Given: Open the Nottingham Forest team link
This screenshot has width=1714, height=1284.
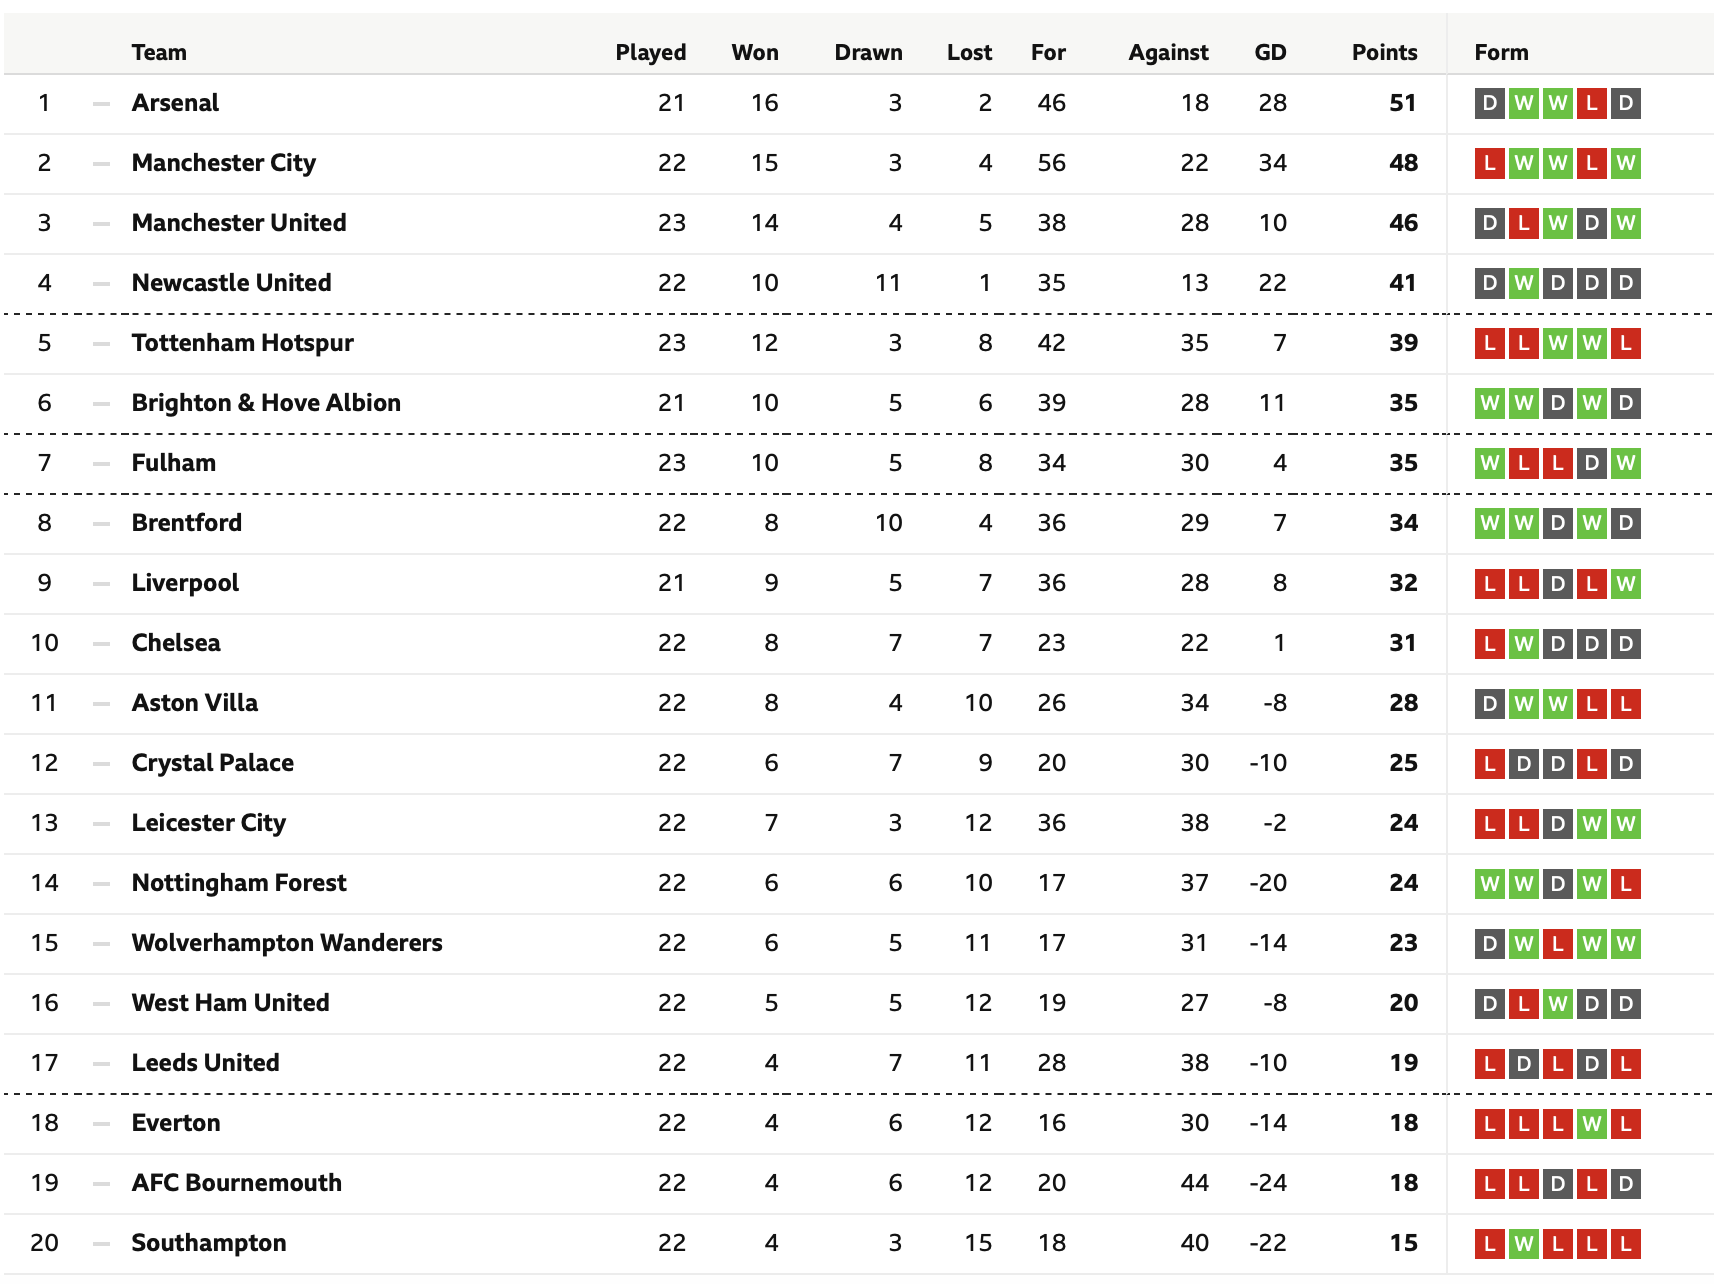Looking at the screenshot, I should click(x=239, y=883).
